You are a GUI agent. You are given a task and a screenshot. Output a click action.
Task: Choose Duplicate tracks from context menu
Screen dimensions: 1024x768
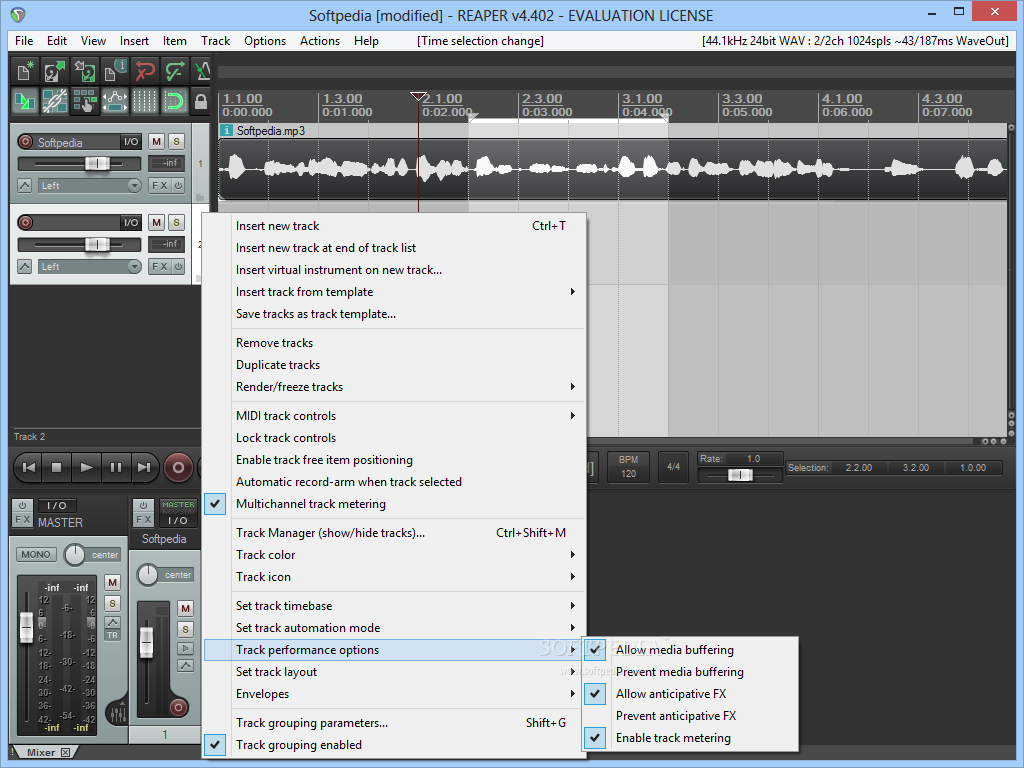coord(394,365)
